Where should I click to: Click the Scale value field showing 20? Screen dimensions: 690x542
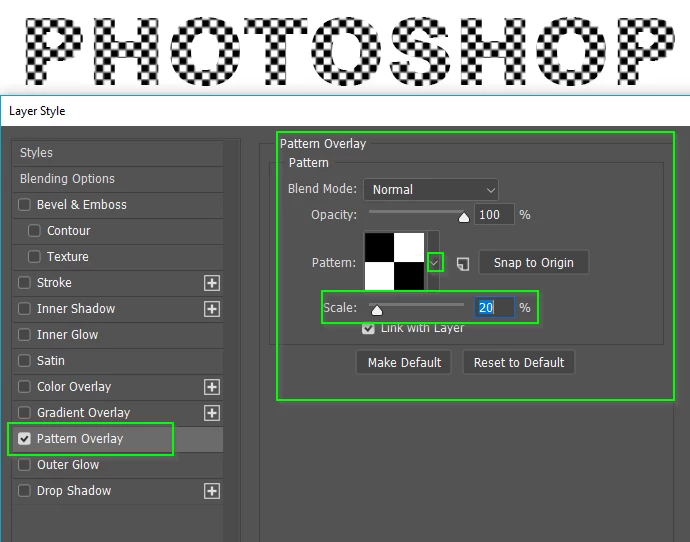tap(494, 308)
